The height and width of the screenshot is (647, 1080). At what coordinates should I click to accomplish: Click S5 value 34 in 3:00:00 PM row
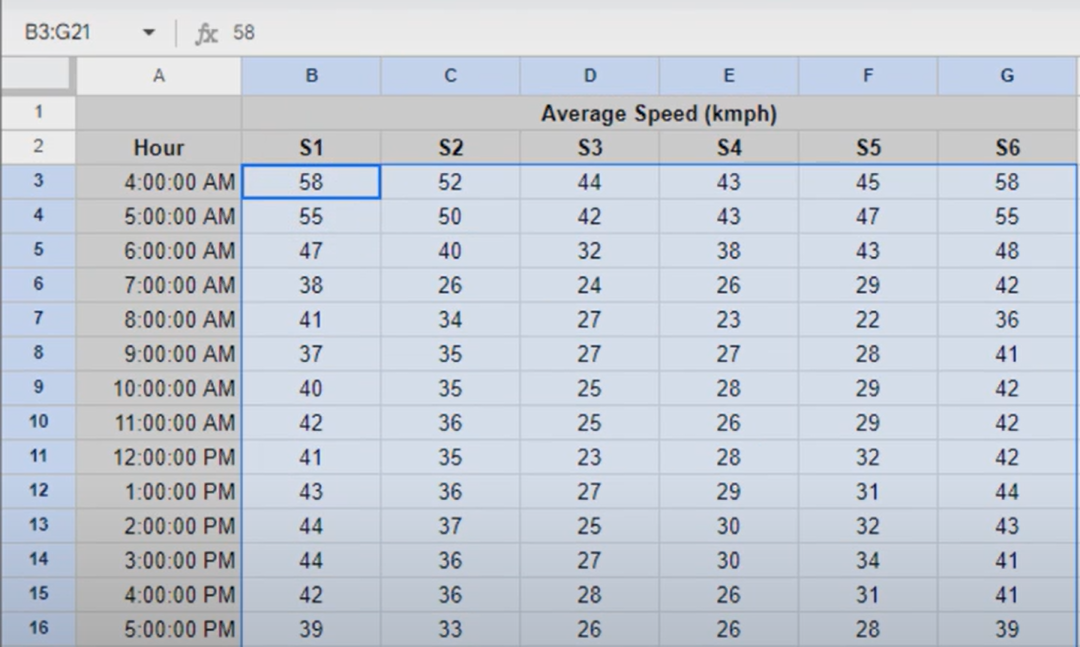(868, 561)
